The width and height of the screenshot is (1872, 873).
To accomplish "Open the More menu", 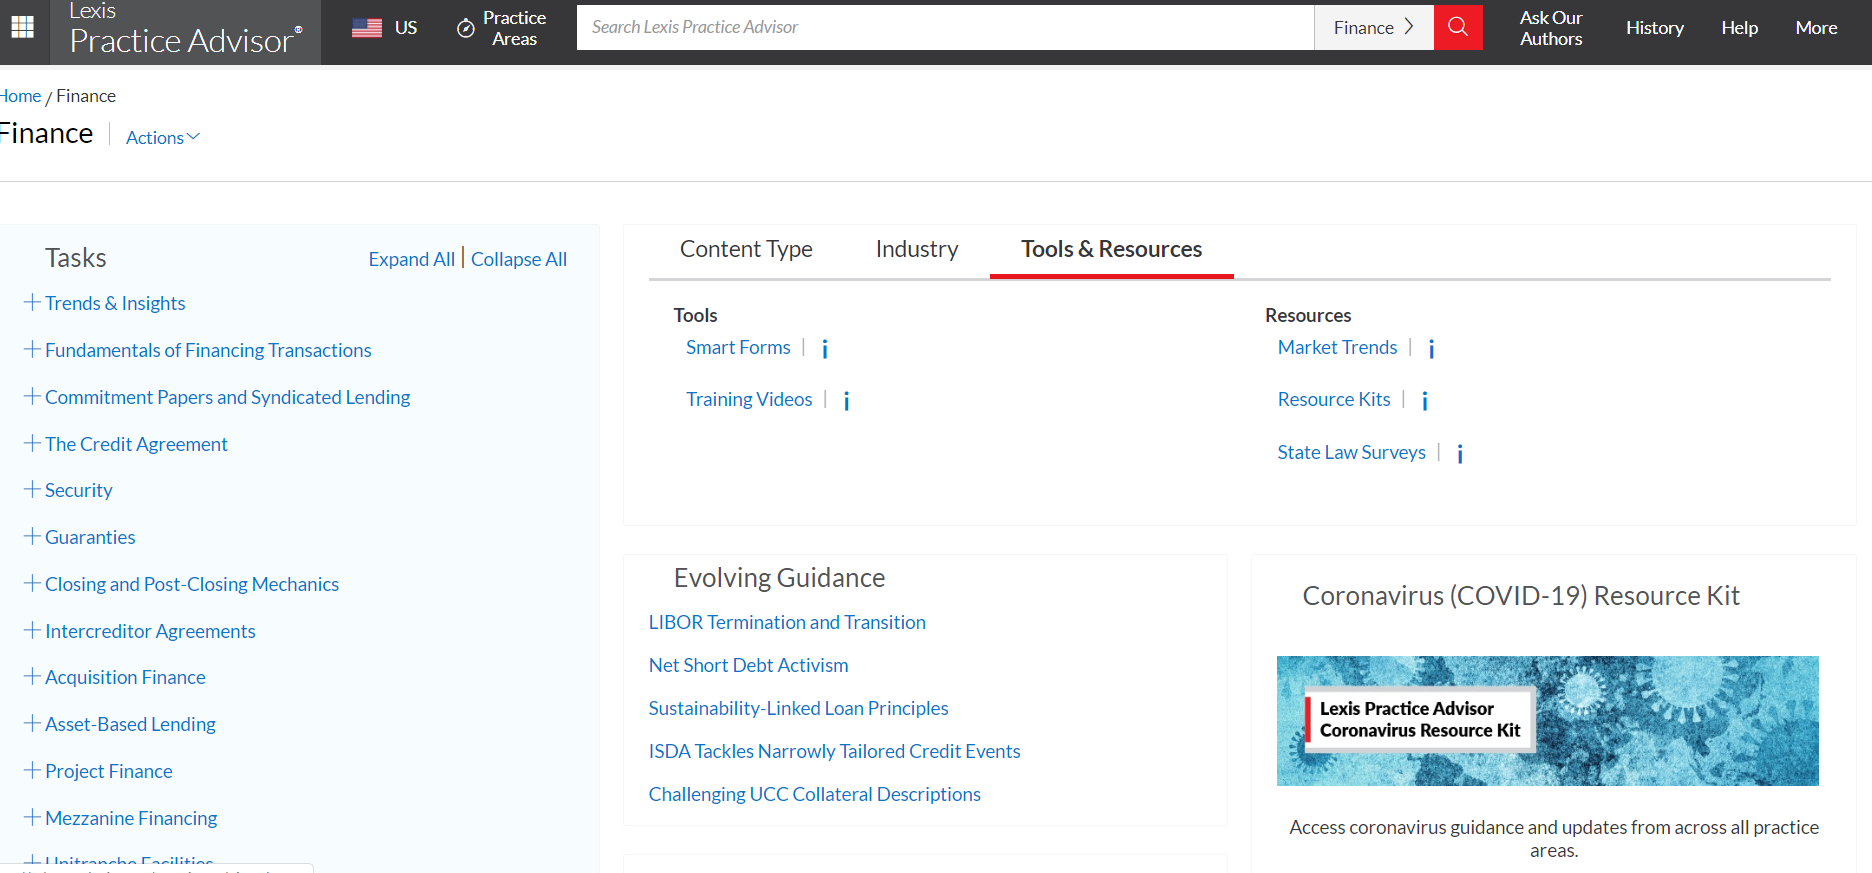I will point(1816,28).
